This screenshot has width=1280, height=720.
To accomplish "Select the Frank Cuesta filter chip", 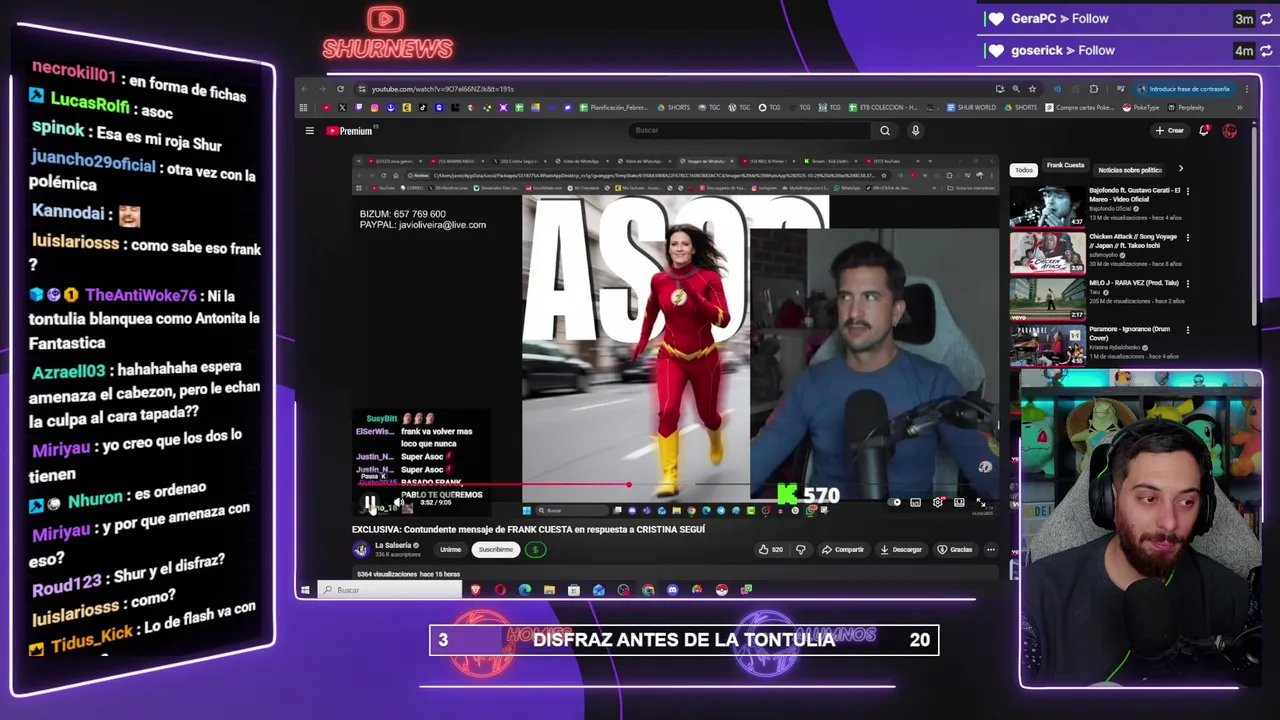I will pyautogui.click(x=1065, y=166).
